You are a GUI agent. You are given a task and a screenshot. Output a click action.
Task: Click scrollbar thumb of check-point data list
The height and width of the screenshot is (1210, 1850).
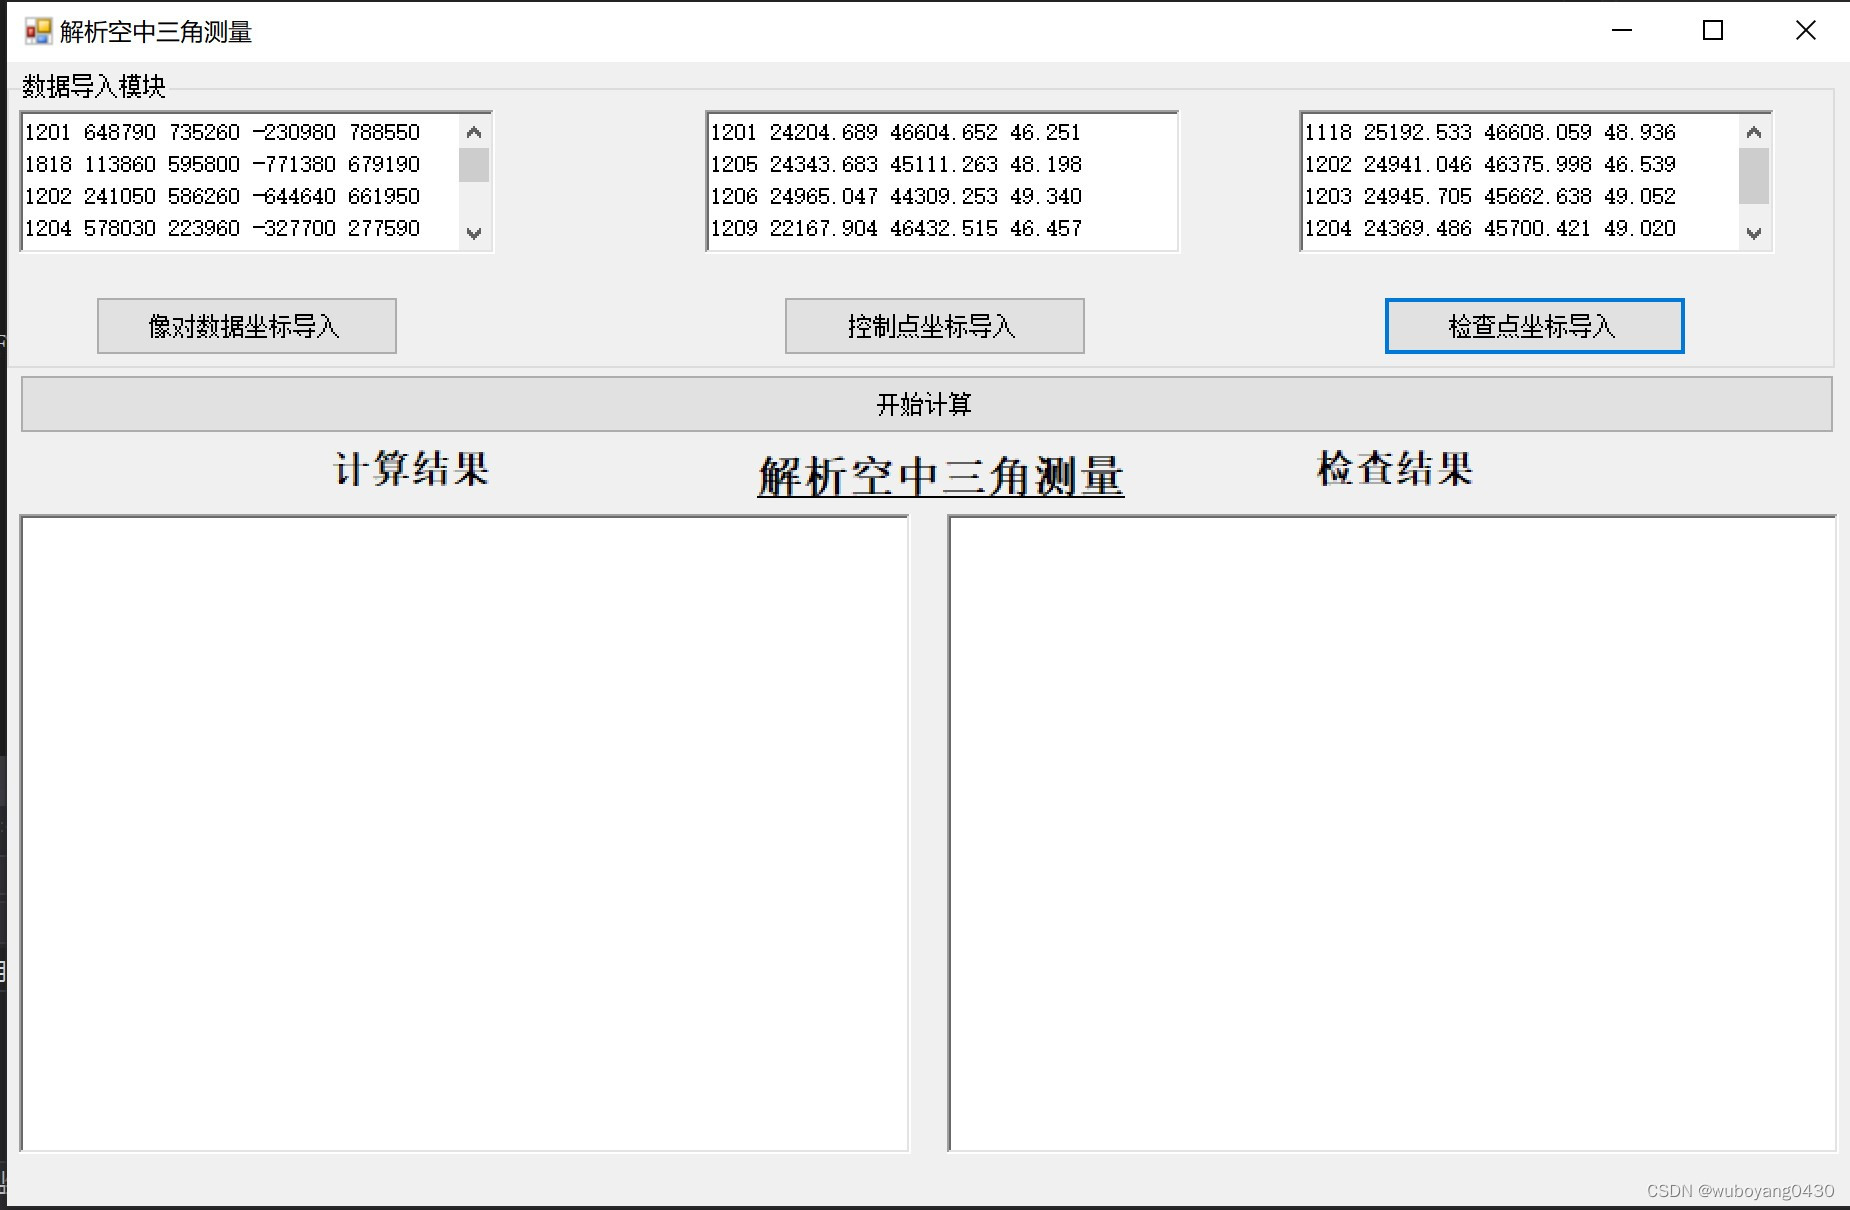(x=1754, y=176)
